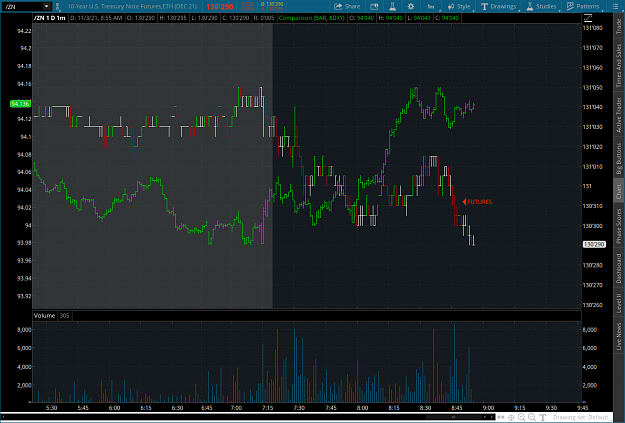625x423 pixels.
Task: Click the 9:00 time axis label
Action: [x=488, y=408]
